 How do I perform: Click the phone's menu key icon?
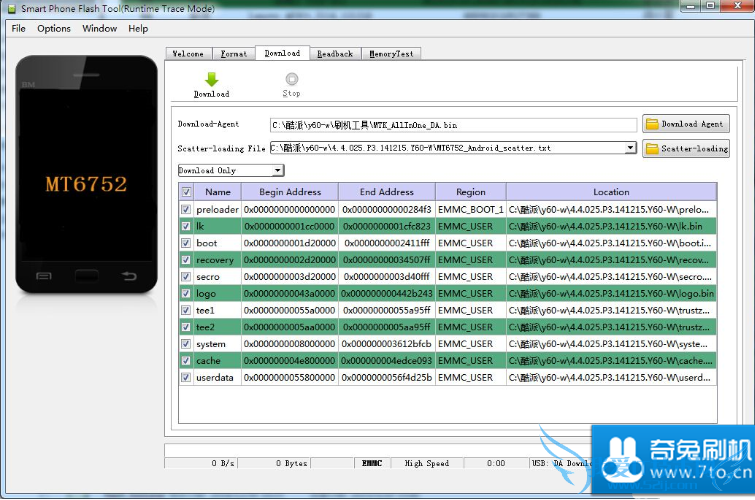(x=43, y=275)
